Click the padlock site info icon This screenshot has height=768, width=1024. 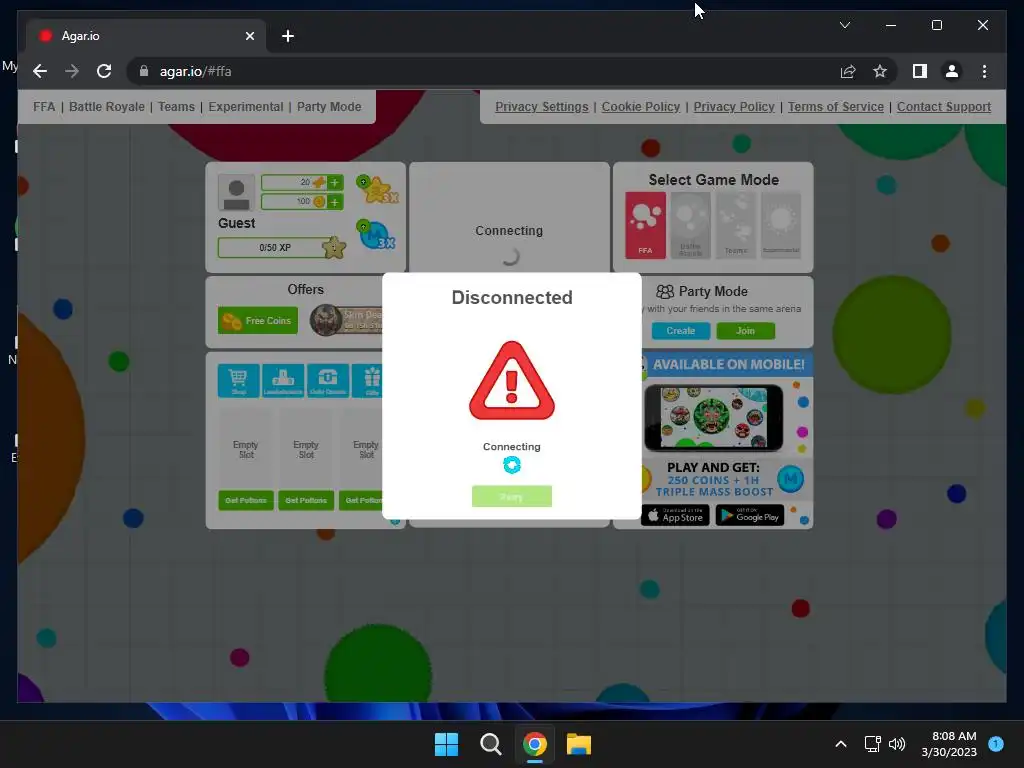(144, 71)
